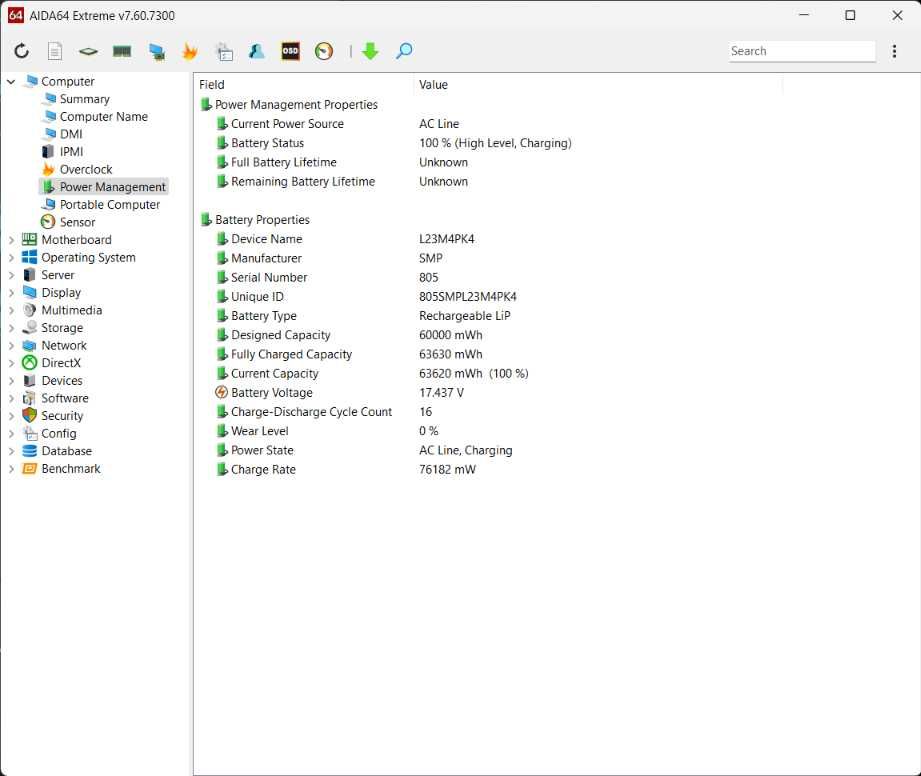Expand the Multimedia node arrow
Screen dimensions: 921x776
(11, 310)
